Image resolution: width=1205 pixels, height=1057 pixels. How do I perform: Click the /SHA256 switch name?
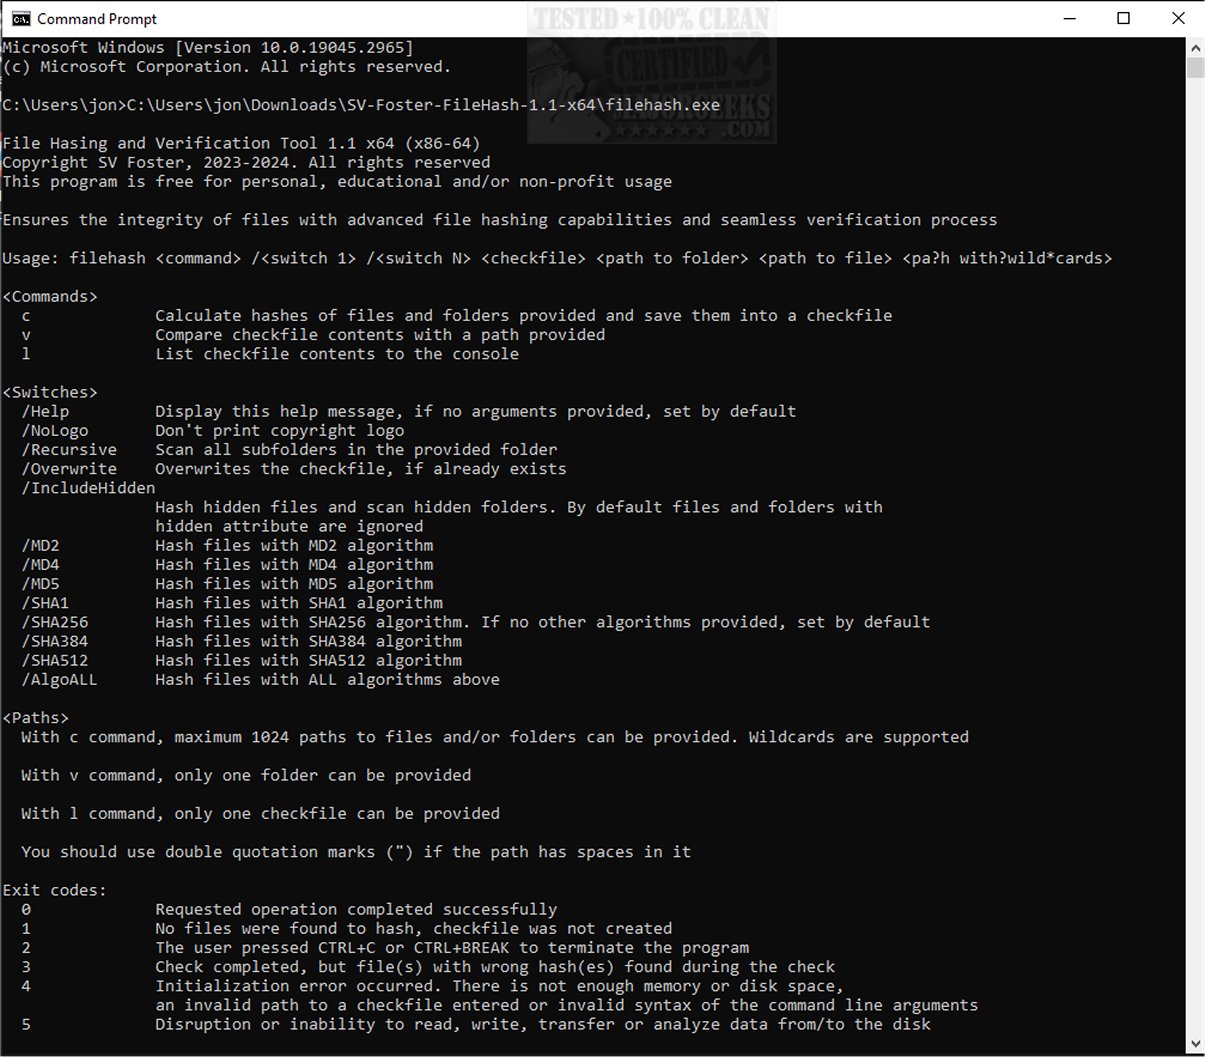55,622
